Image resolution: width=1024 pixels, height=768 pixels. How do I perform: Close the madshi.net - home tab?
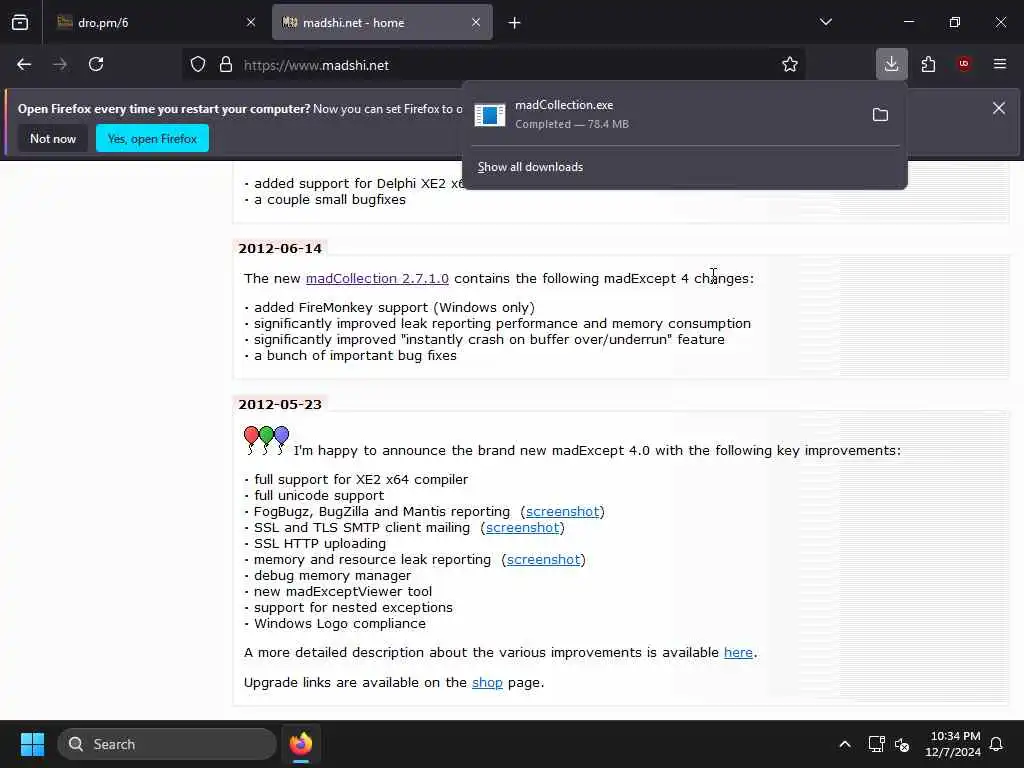coord(476,22)
